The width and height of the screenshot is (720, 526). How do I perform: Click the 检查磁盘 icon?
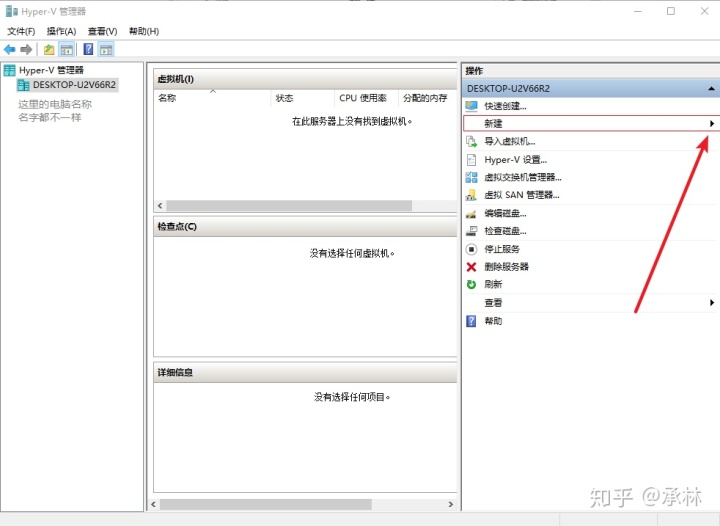(x=471, y=231)
